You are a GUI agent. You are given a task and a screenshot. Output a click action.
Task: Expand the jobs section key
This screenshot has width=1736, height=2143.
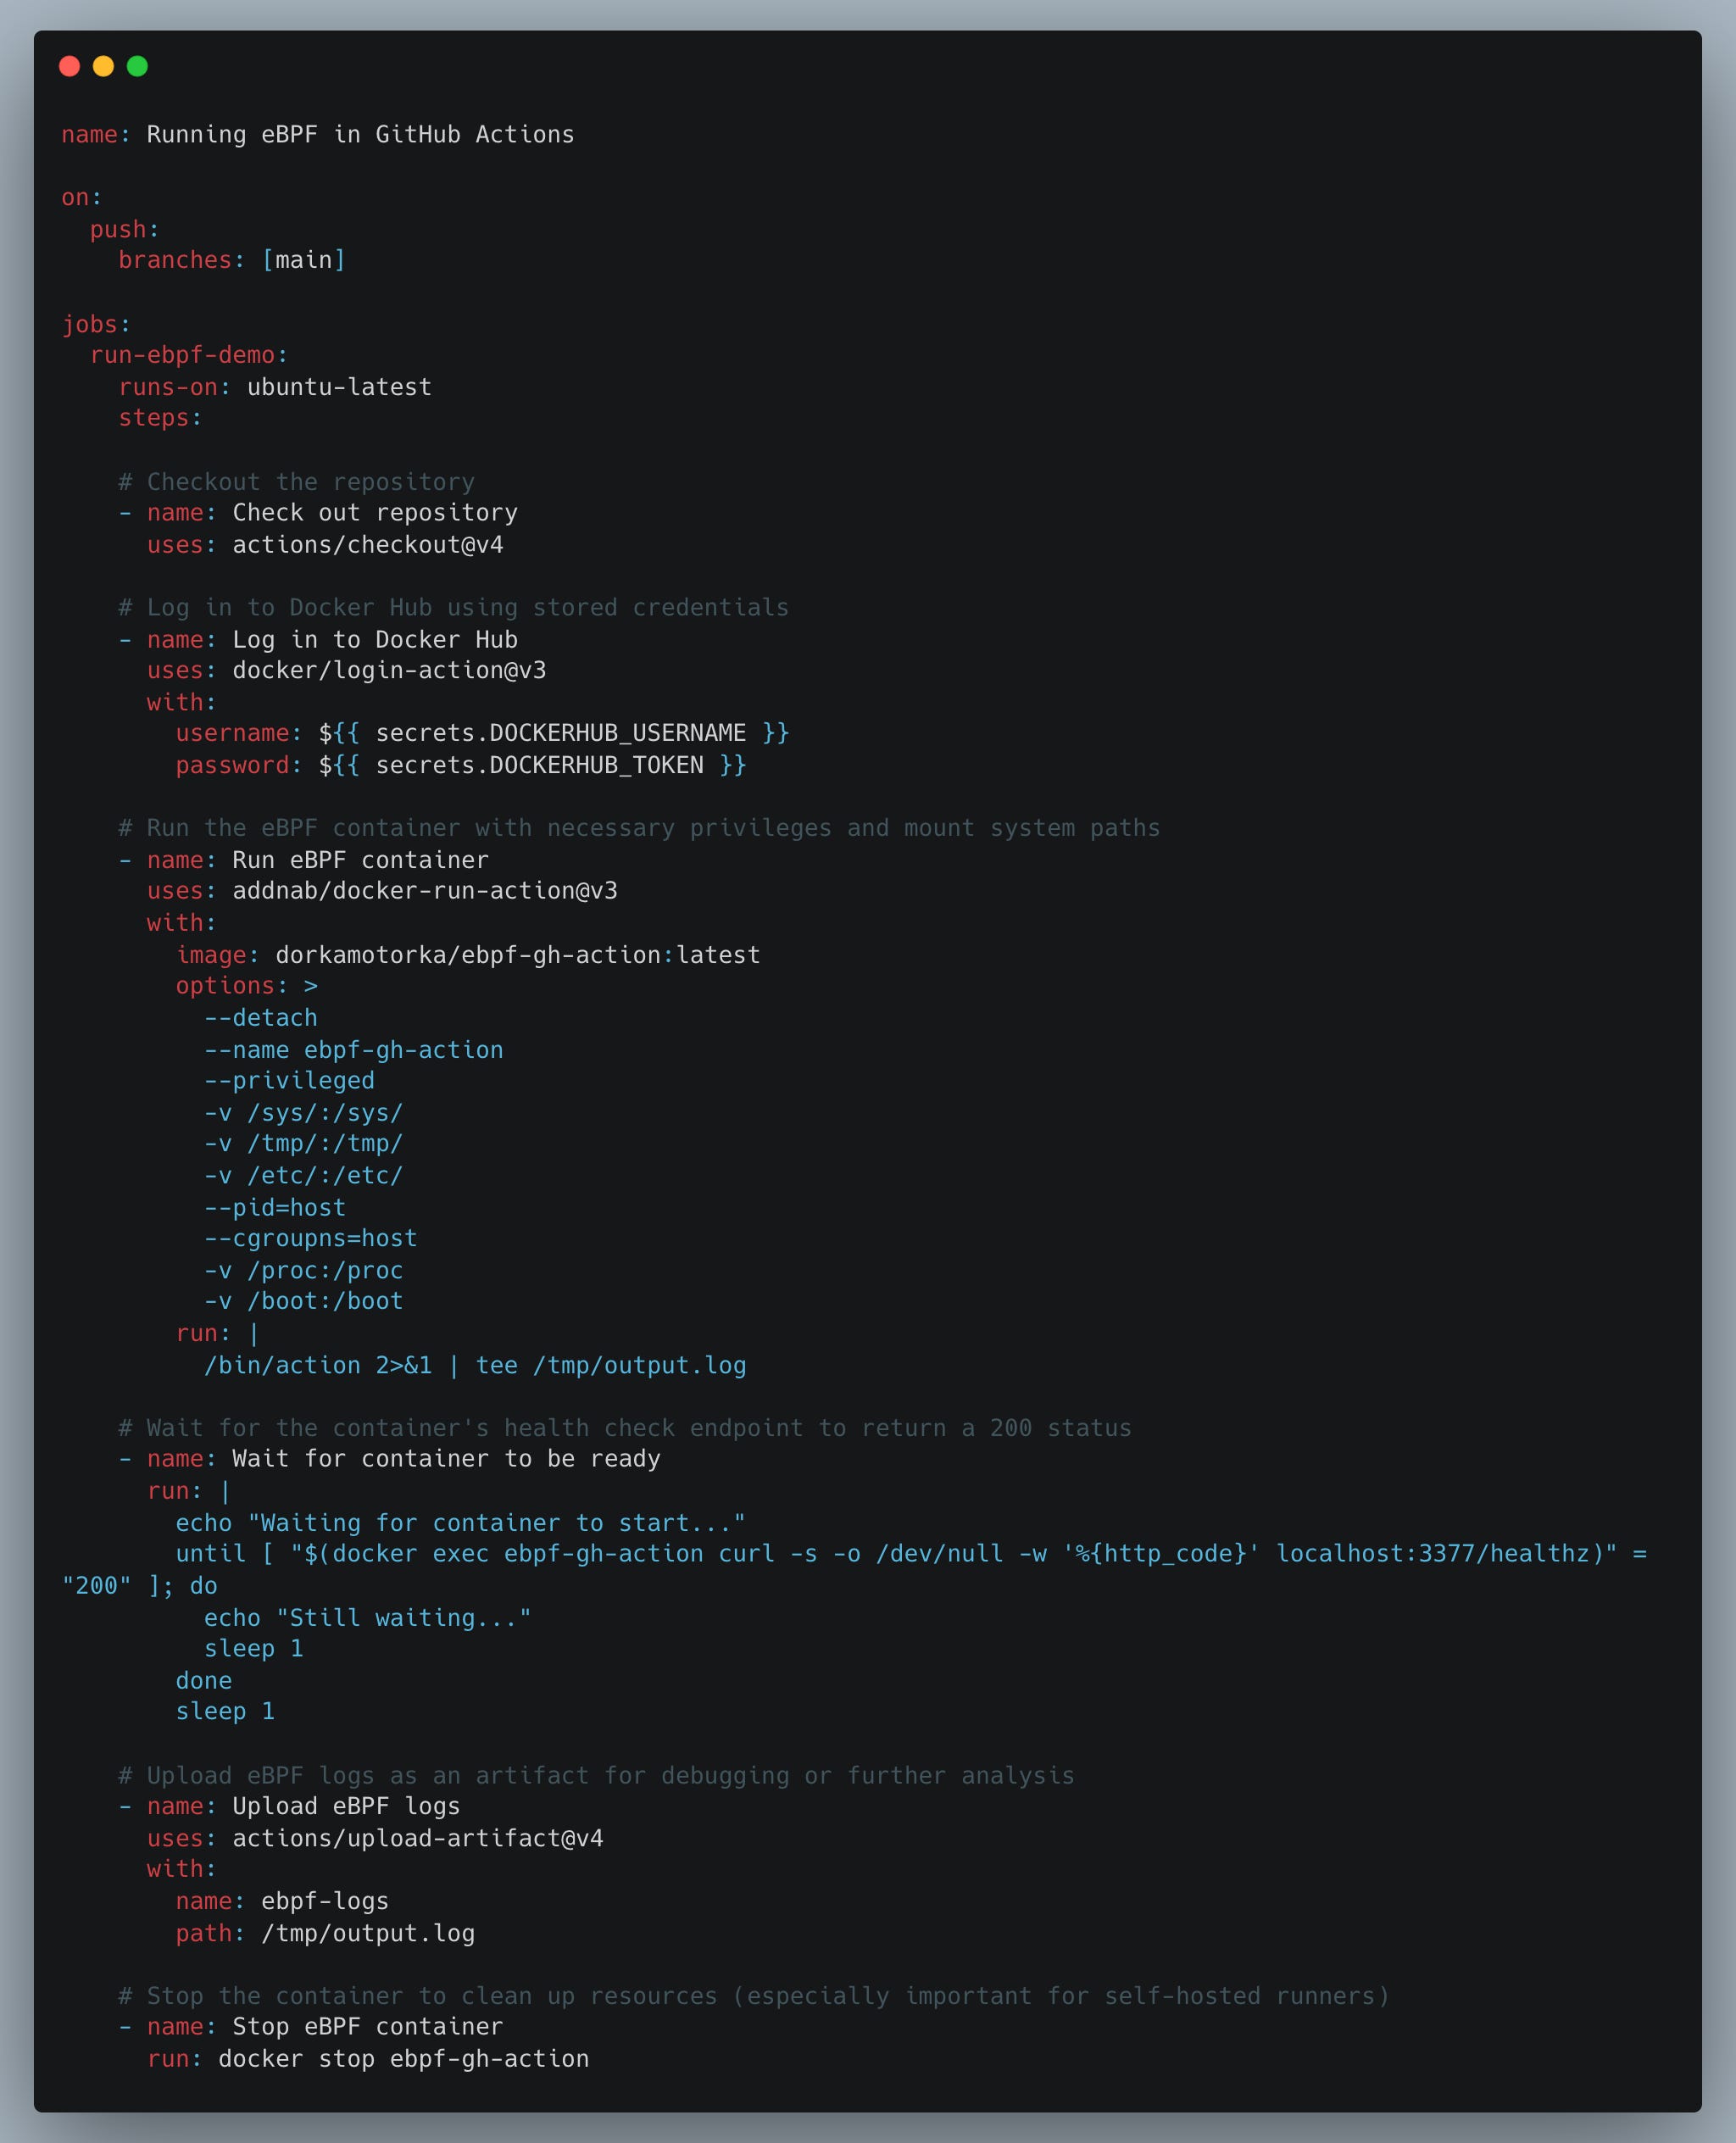93,323
